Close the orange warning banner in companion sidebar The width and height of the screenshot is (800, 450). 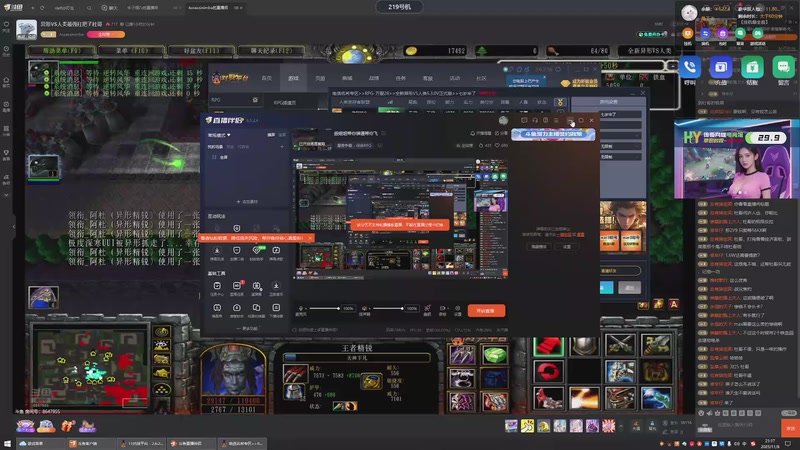[x=310, y=238]
